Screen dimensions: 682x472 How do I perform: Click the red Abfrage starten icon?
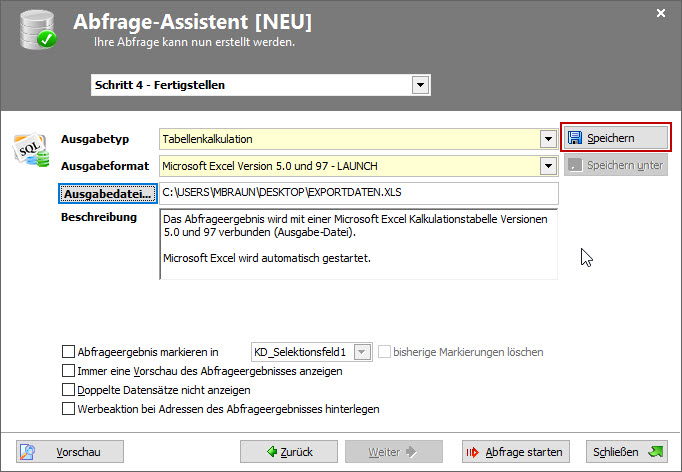[473, 452]
